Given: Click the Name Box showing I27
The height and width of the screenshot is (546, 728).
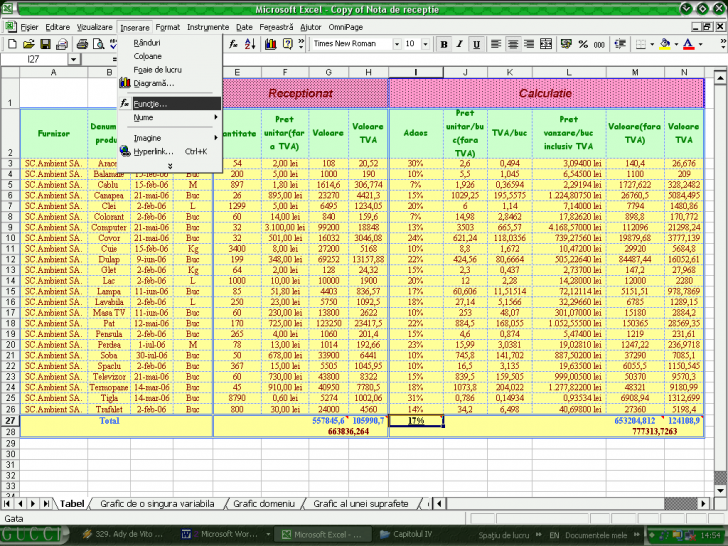Looking at the screenshot, I should (x=35, y=59).
